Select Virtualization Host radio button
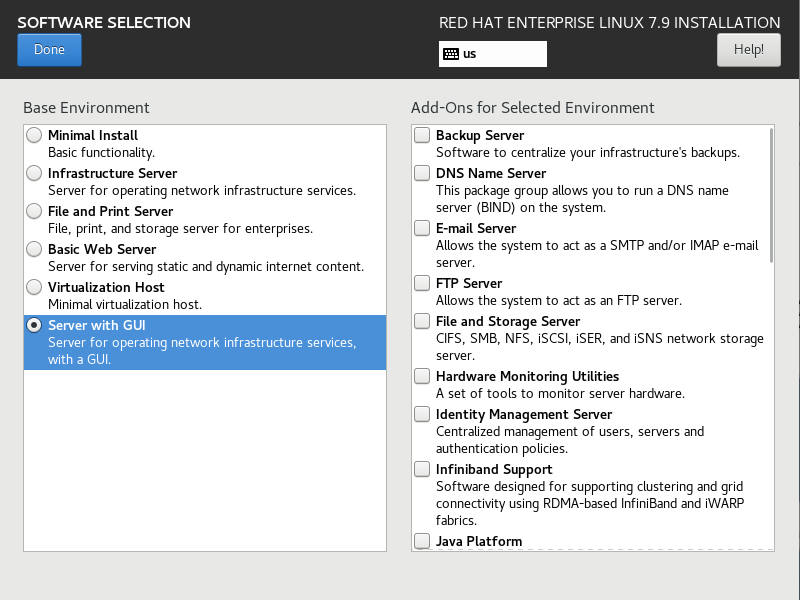800x600 pixels. click(x=35, y=287)
